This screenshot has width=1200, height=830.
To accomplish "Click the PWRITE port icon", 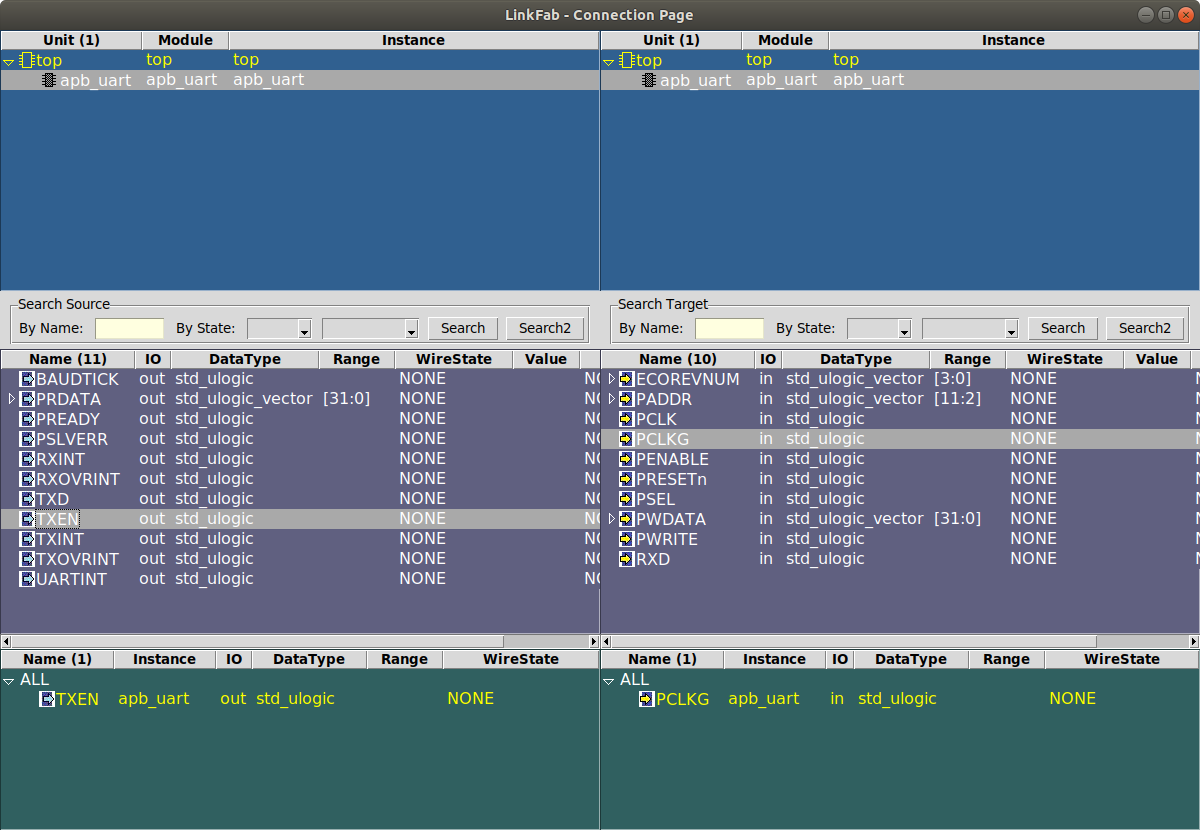I will pyautogui.click(x=627, y=539).
